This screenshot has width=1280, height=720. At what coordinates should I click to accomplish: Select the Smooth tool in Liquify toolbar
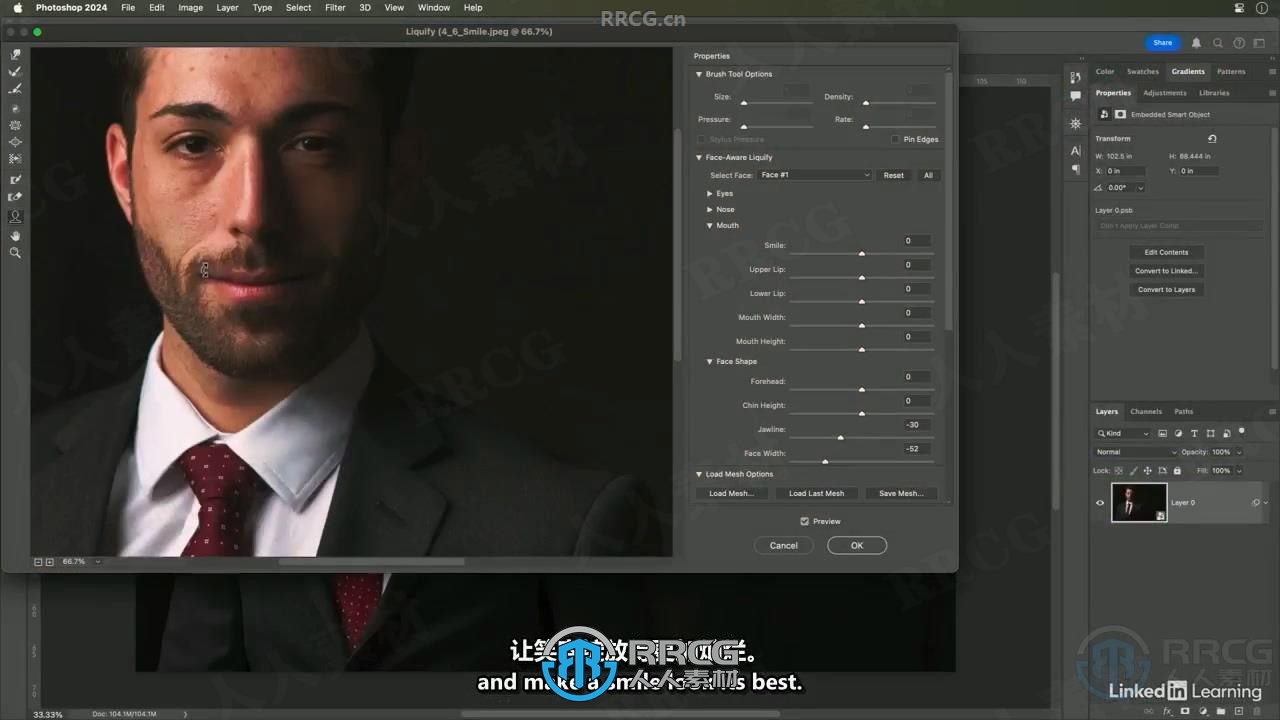coord(15,89)
